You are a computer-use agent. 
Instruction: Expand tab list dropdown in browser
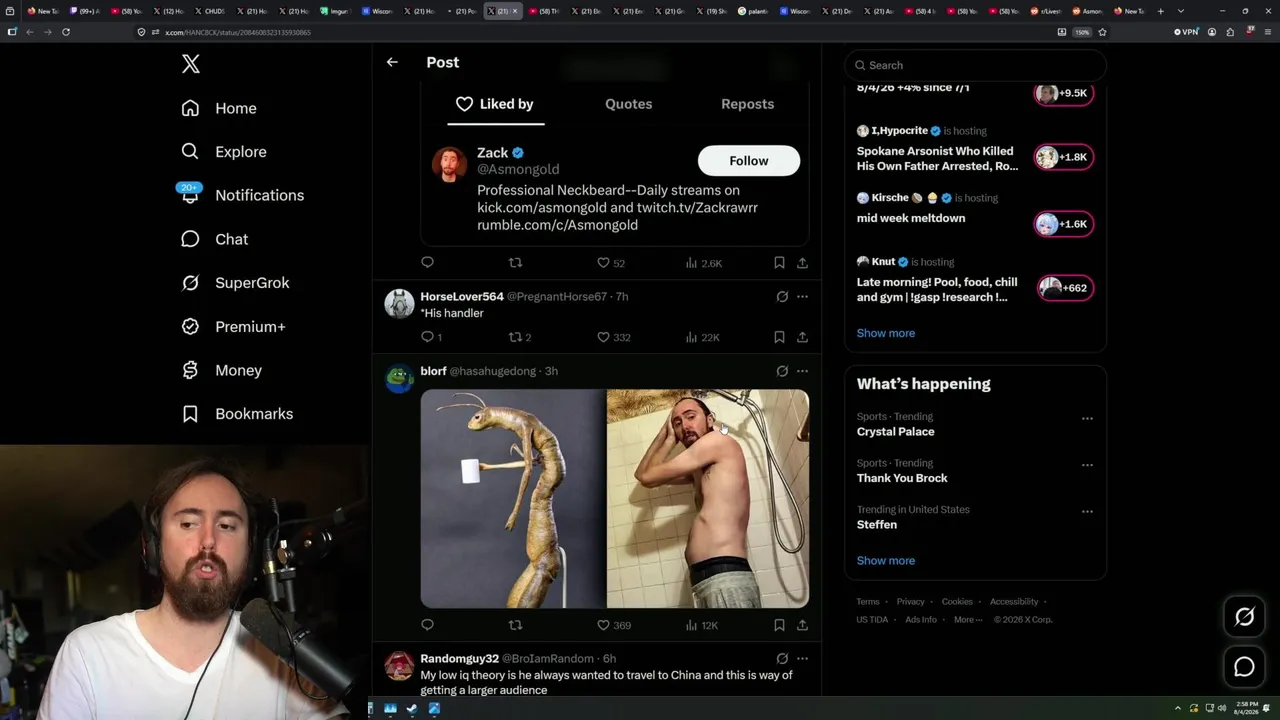click(x=1181, y=11)
